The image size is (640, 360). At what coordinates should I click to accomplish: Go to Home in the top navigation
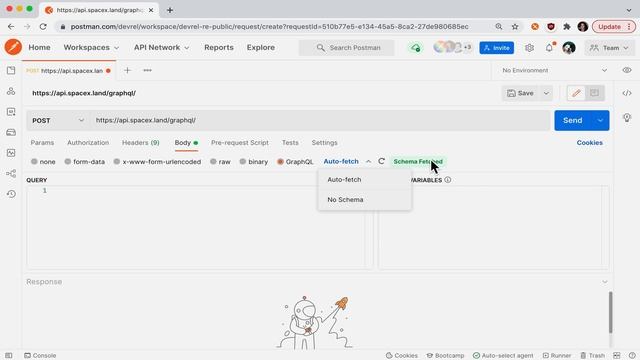click(x=39, y=47)
